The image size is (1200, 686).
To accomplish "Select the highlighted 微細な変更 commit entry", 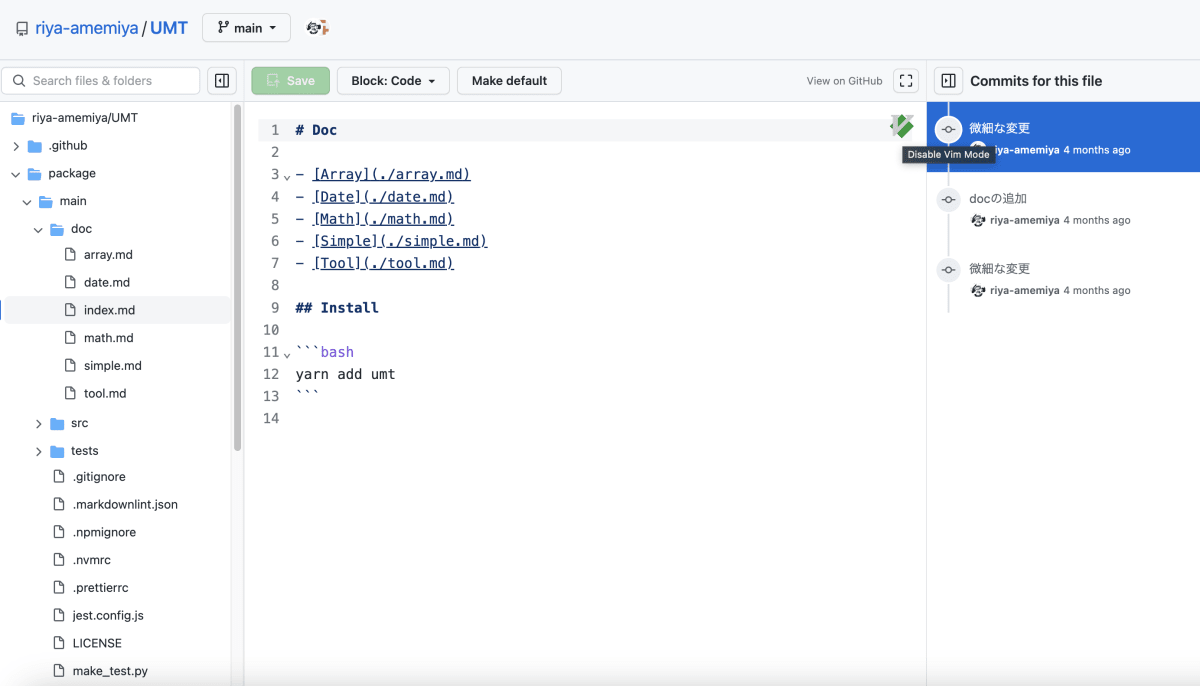I will (x=1063, y=137).
